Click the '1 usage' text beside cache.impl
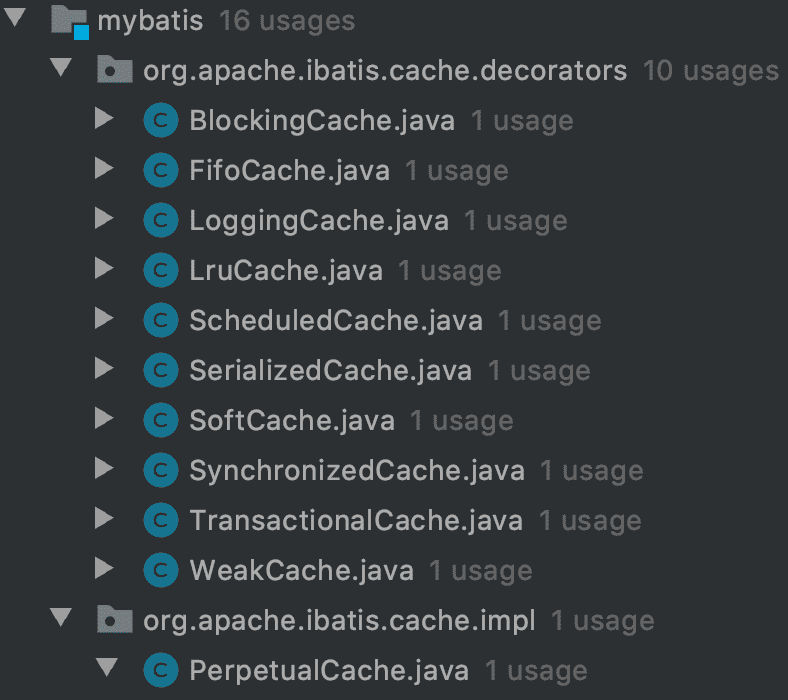This screenshot has width=788, height=700. pos(603,621)
